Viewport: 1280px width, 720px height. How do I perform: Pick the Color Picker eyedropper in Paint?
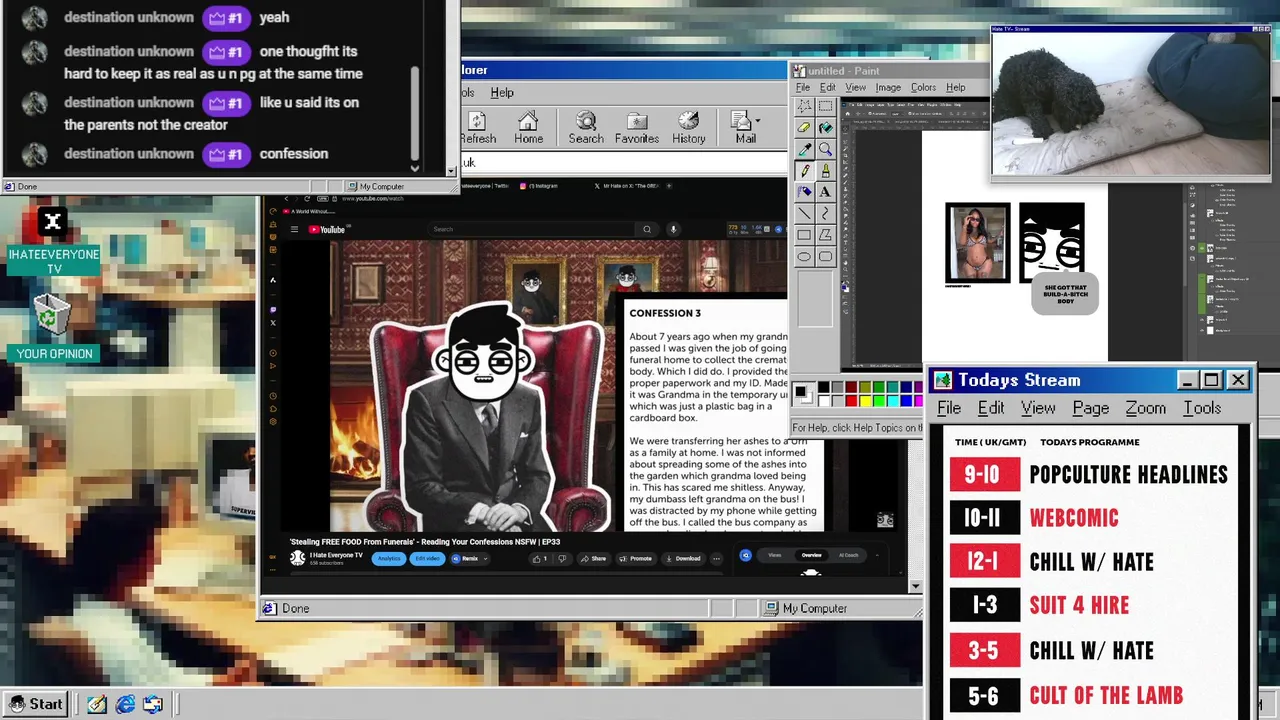click(804, 149)
